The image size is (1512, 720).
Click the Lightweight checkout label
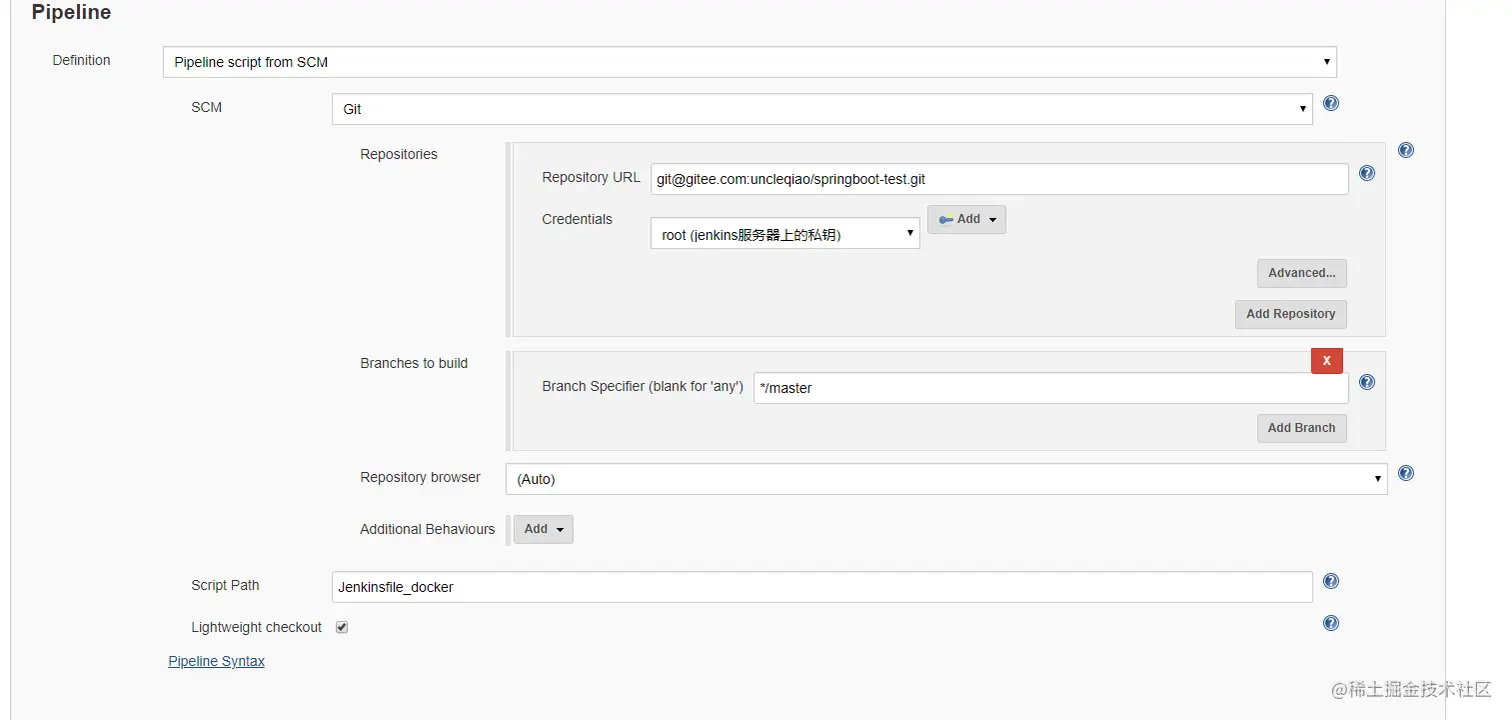pyautogui.click(x=257, y=627)
